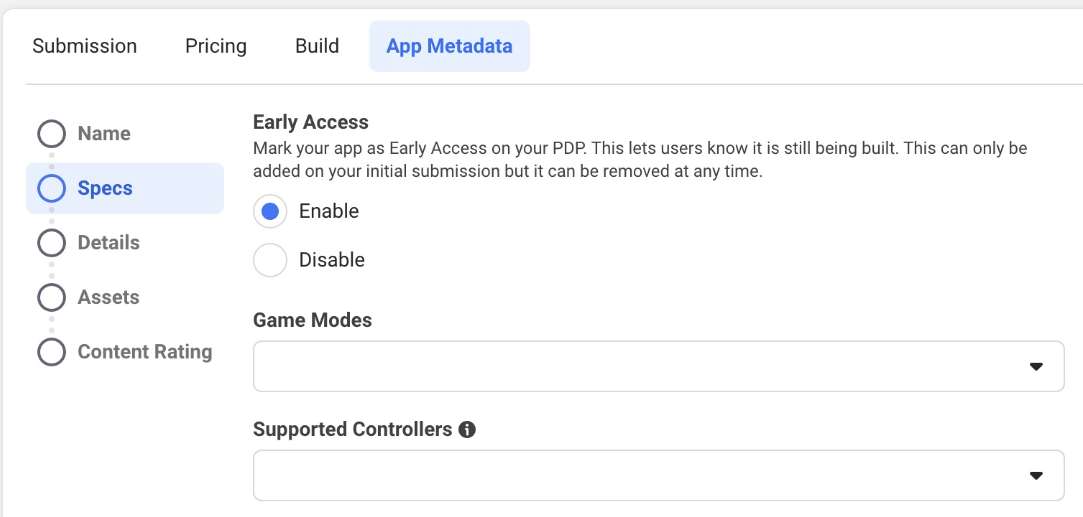This screenshot has height=517, width=1083.
Task: Click the circle step icon next to Assets
Action: click(x=52, y=297)
